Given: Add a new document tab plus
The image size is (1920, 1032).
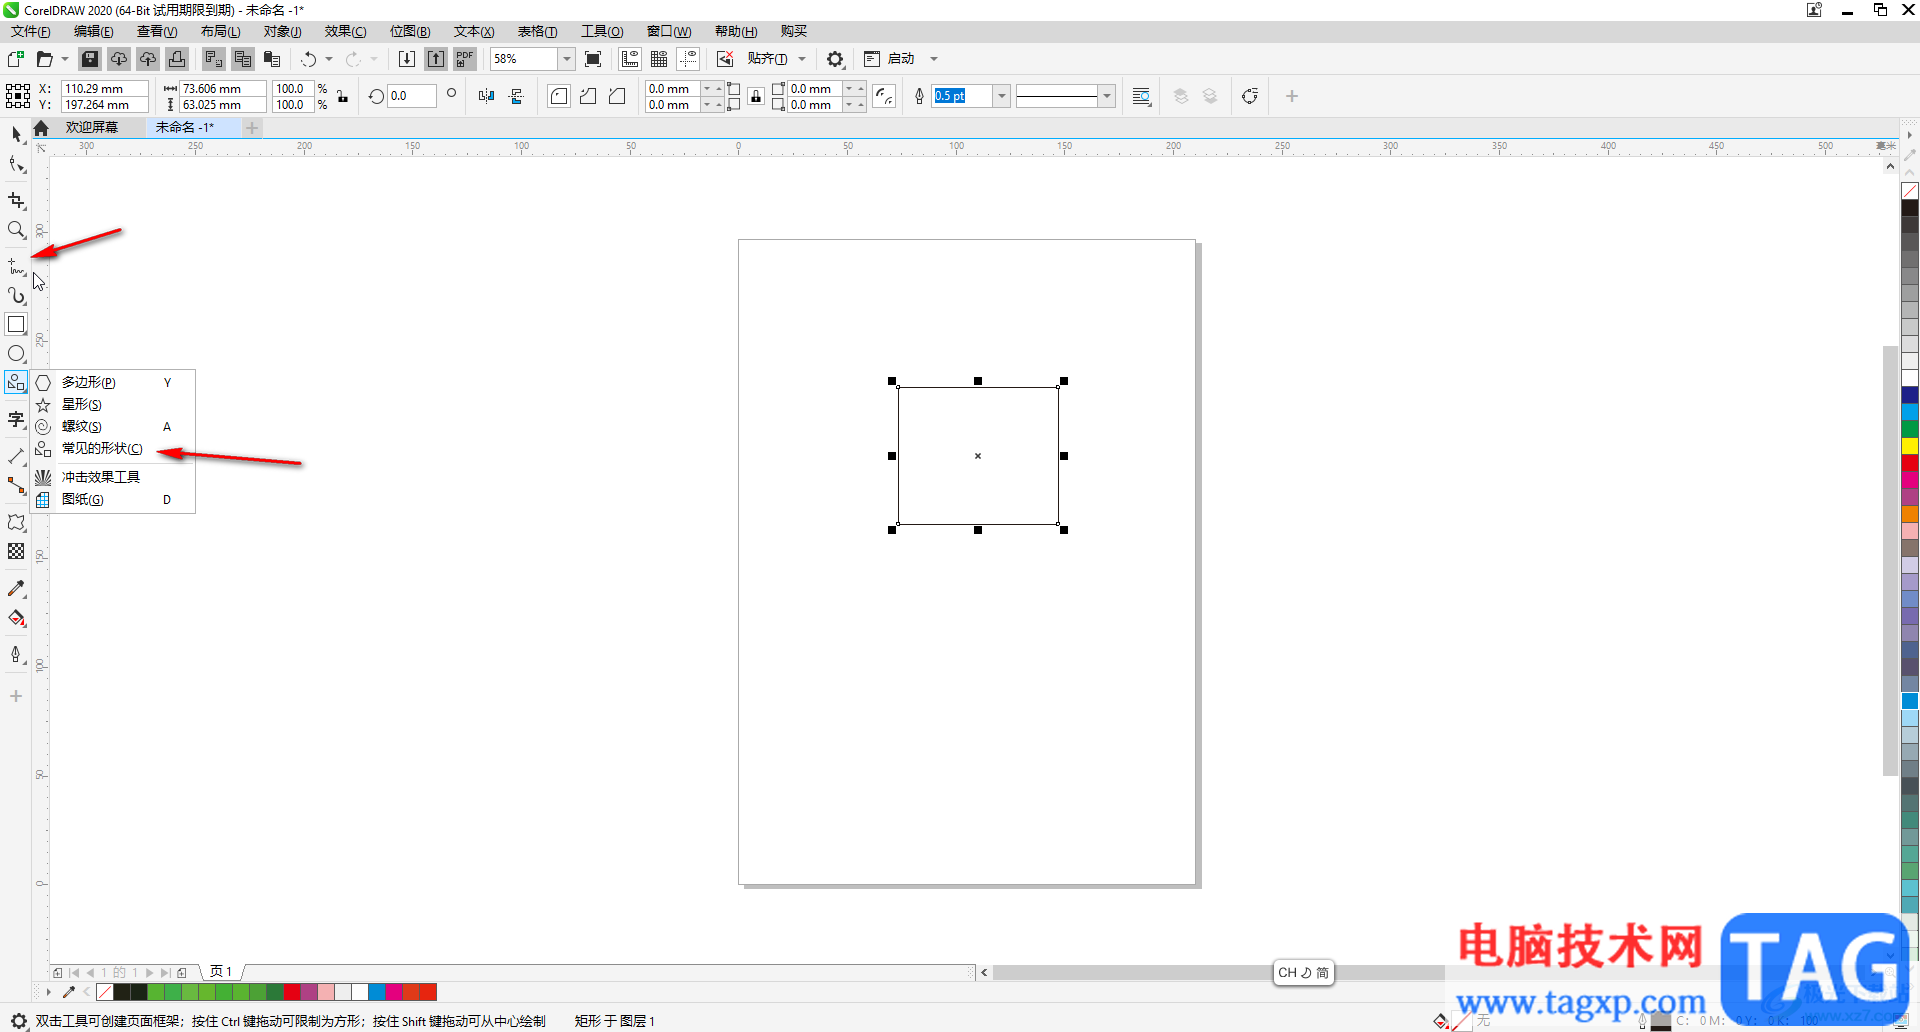Looking at the screenshot, I should click(x=252, y=128).
